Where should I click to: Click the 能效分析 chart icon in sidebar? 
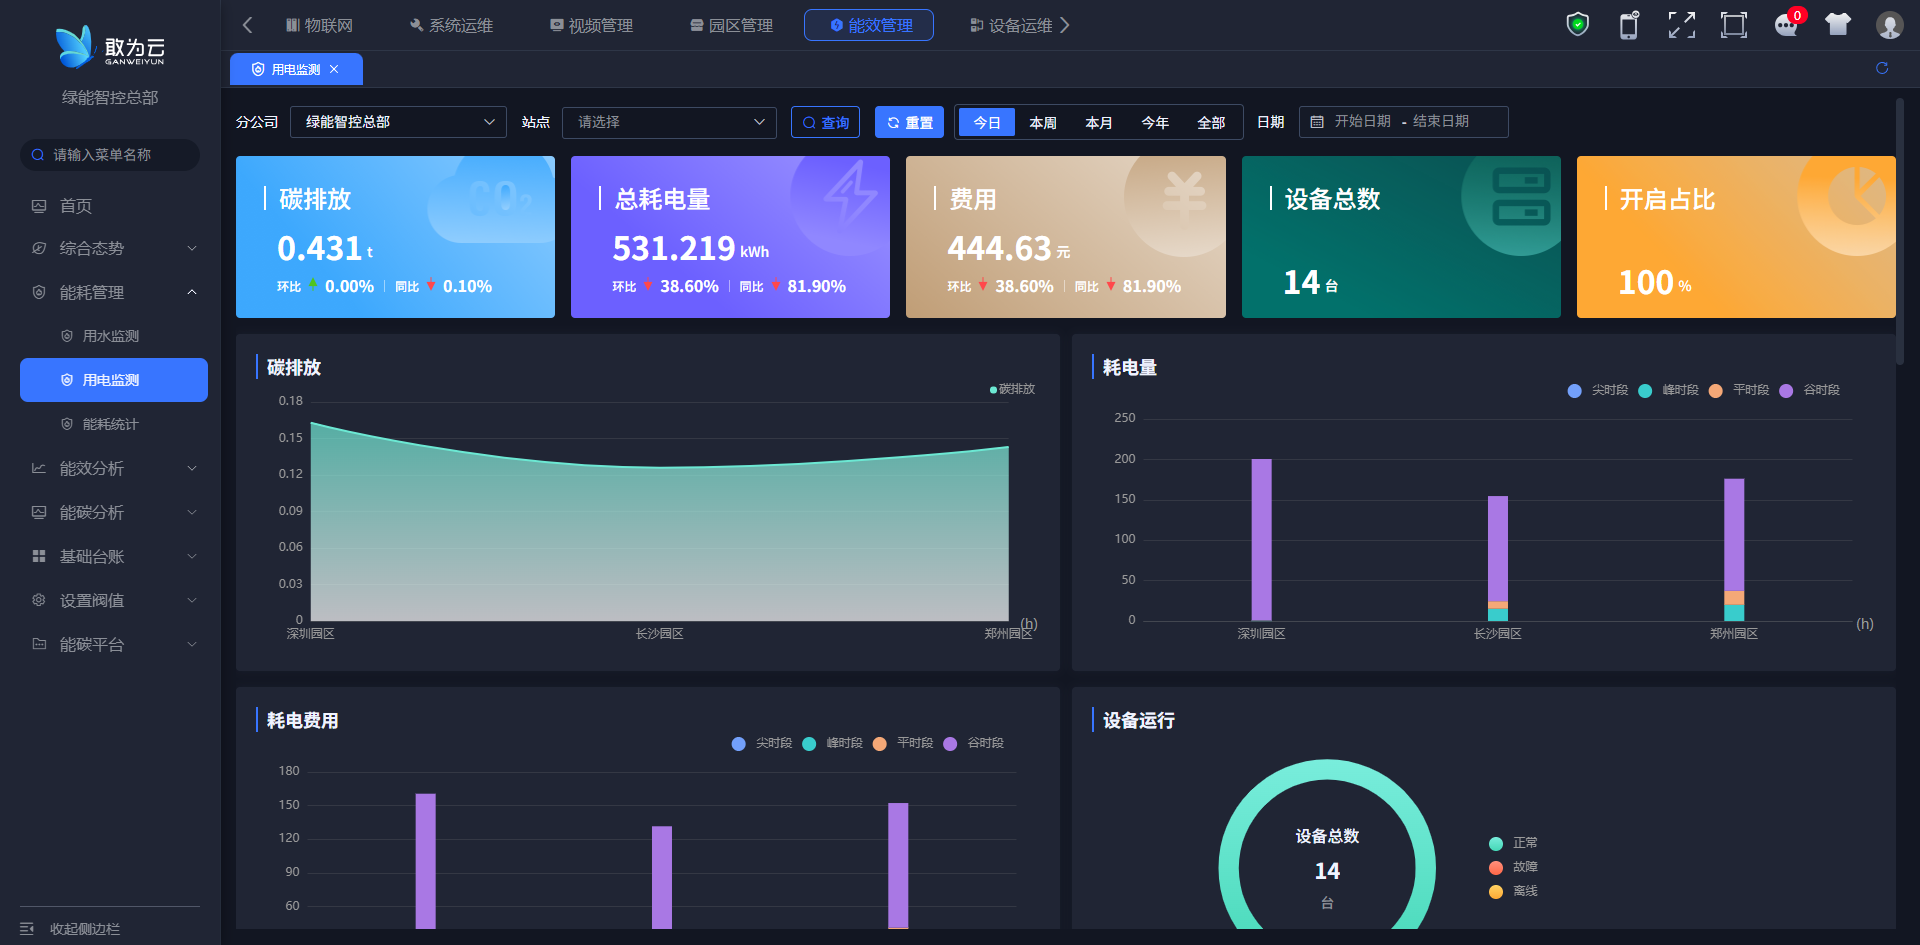39,468
